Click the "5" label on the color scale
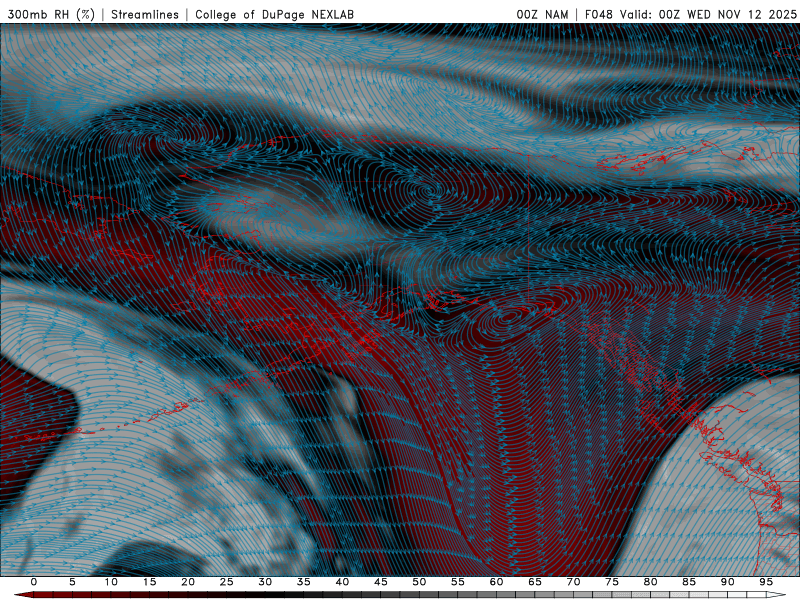800x600 pixels. click(x=72, y=582)
